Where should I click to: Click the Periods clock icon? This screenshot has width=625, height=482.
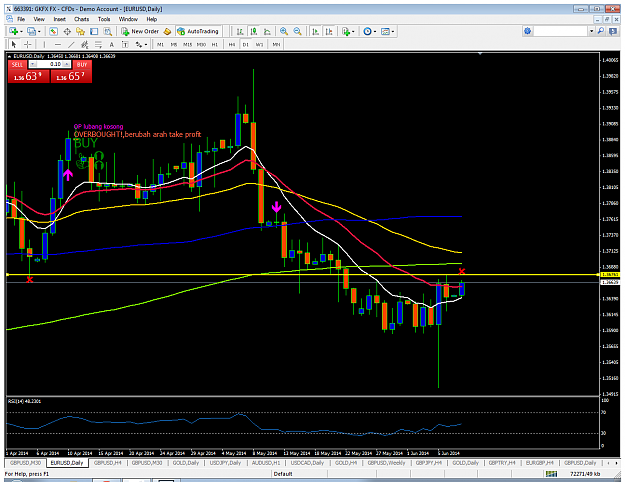point(368,31)
